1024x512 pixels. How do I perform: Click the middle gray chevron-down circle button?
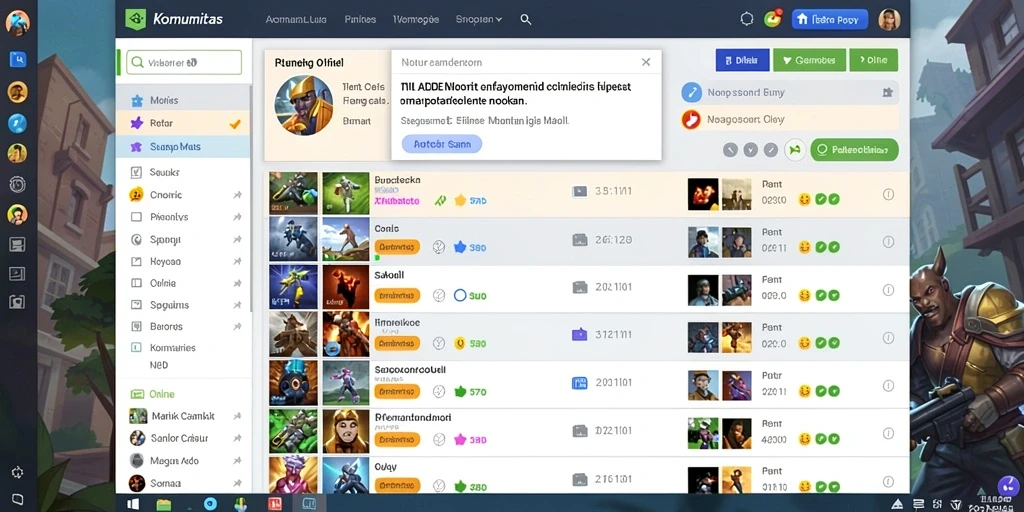pos(751,150)
